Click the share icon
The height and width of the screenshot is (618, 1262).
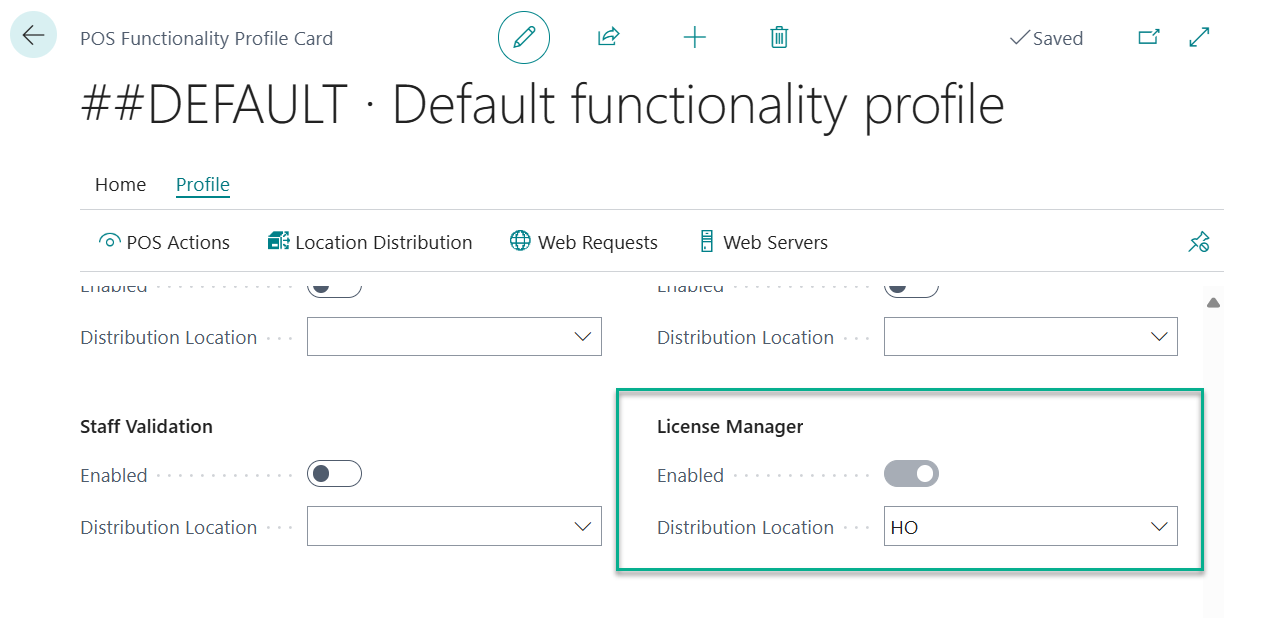click(608, 38)
